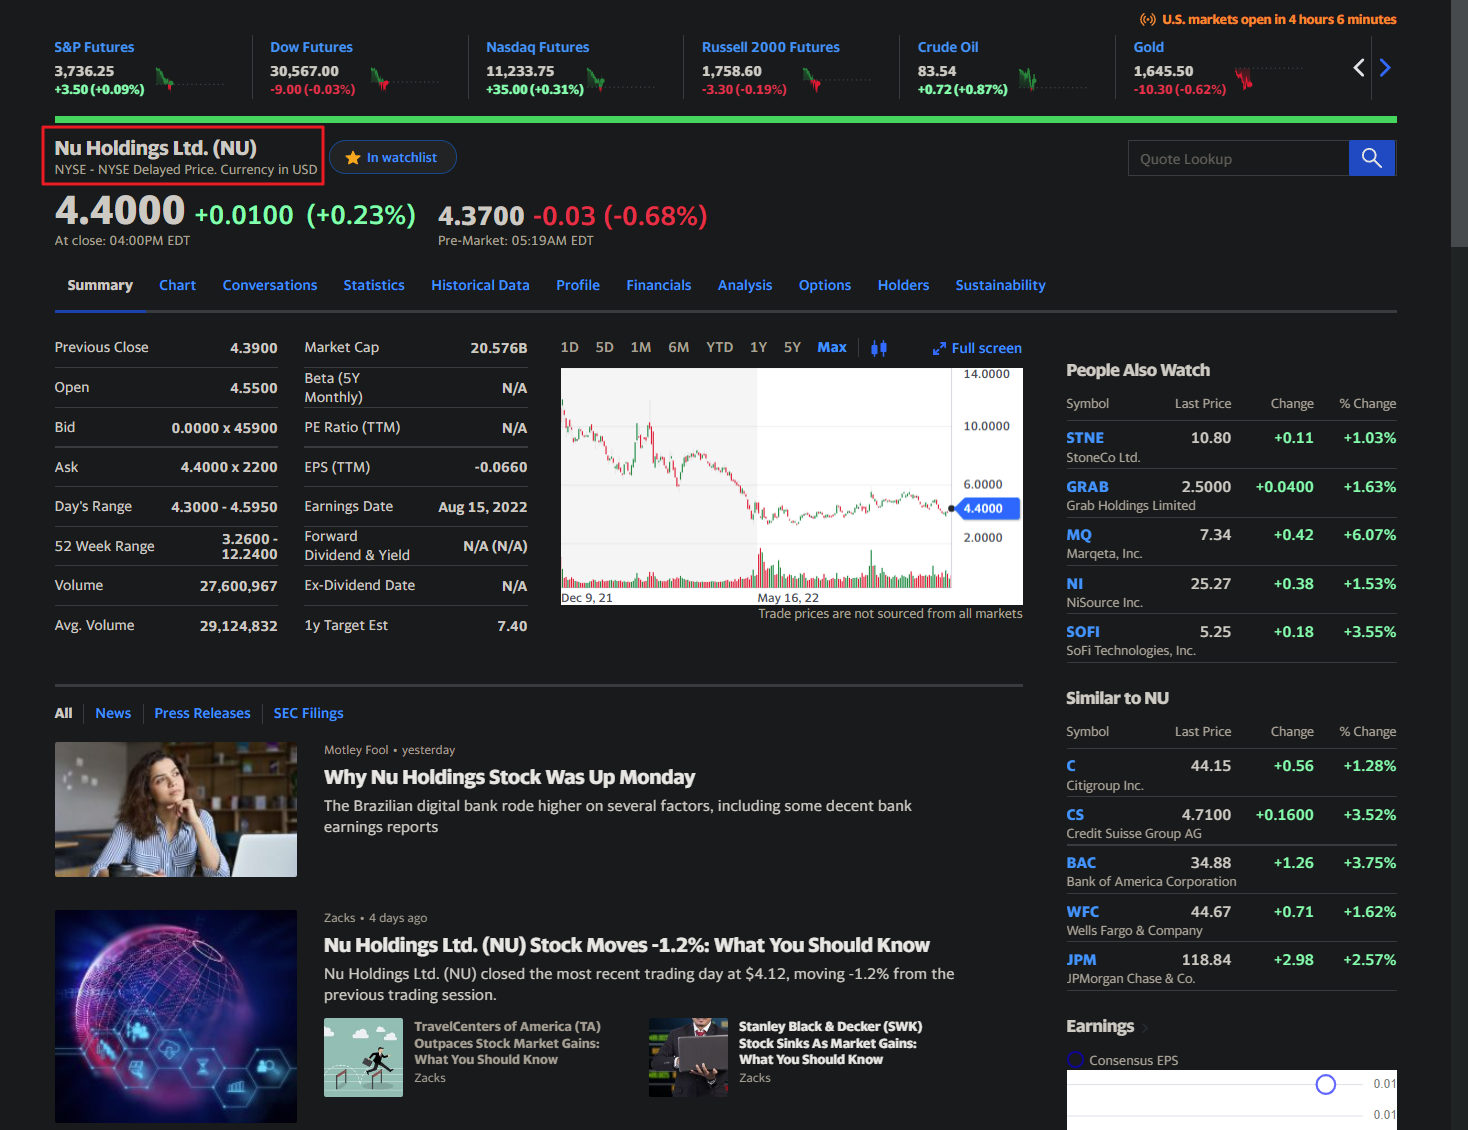Click the markets open broadcast icon
Screen dimensions: 1468x1130
coord(1148,19)
